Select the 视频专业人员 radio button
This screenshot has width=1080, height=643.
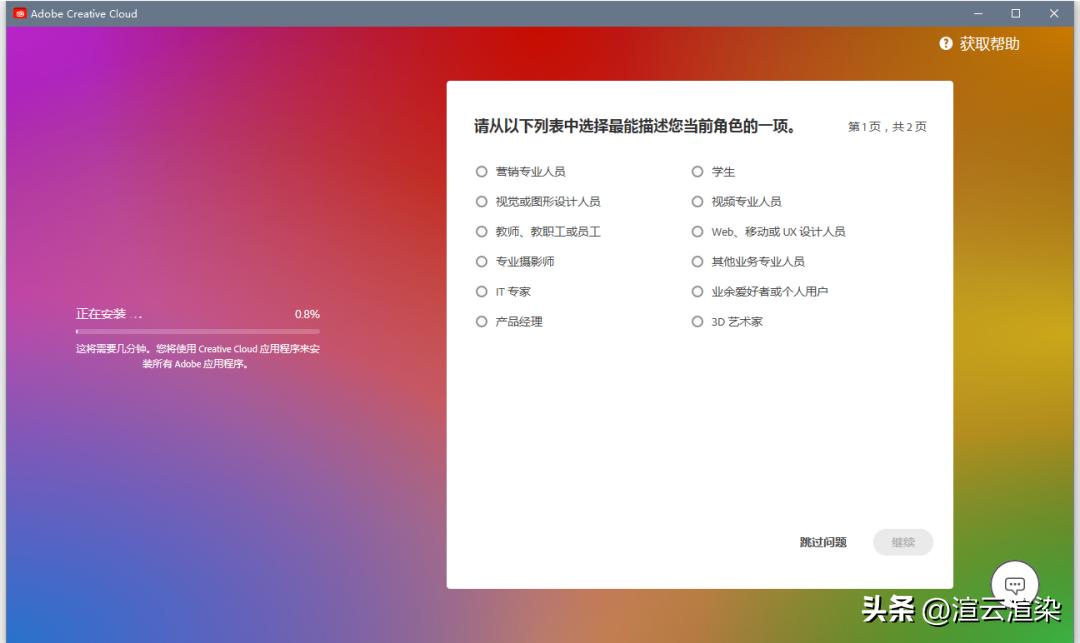(697, 201)
